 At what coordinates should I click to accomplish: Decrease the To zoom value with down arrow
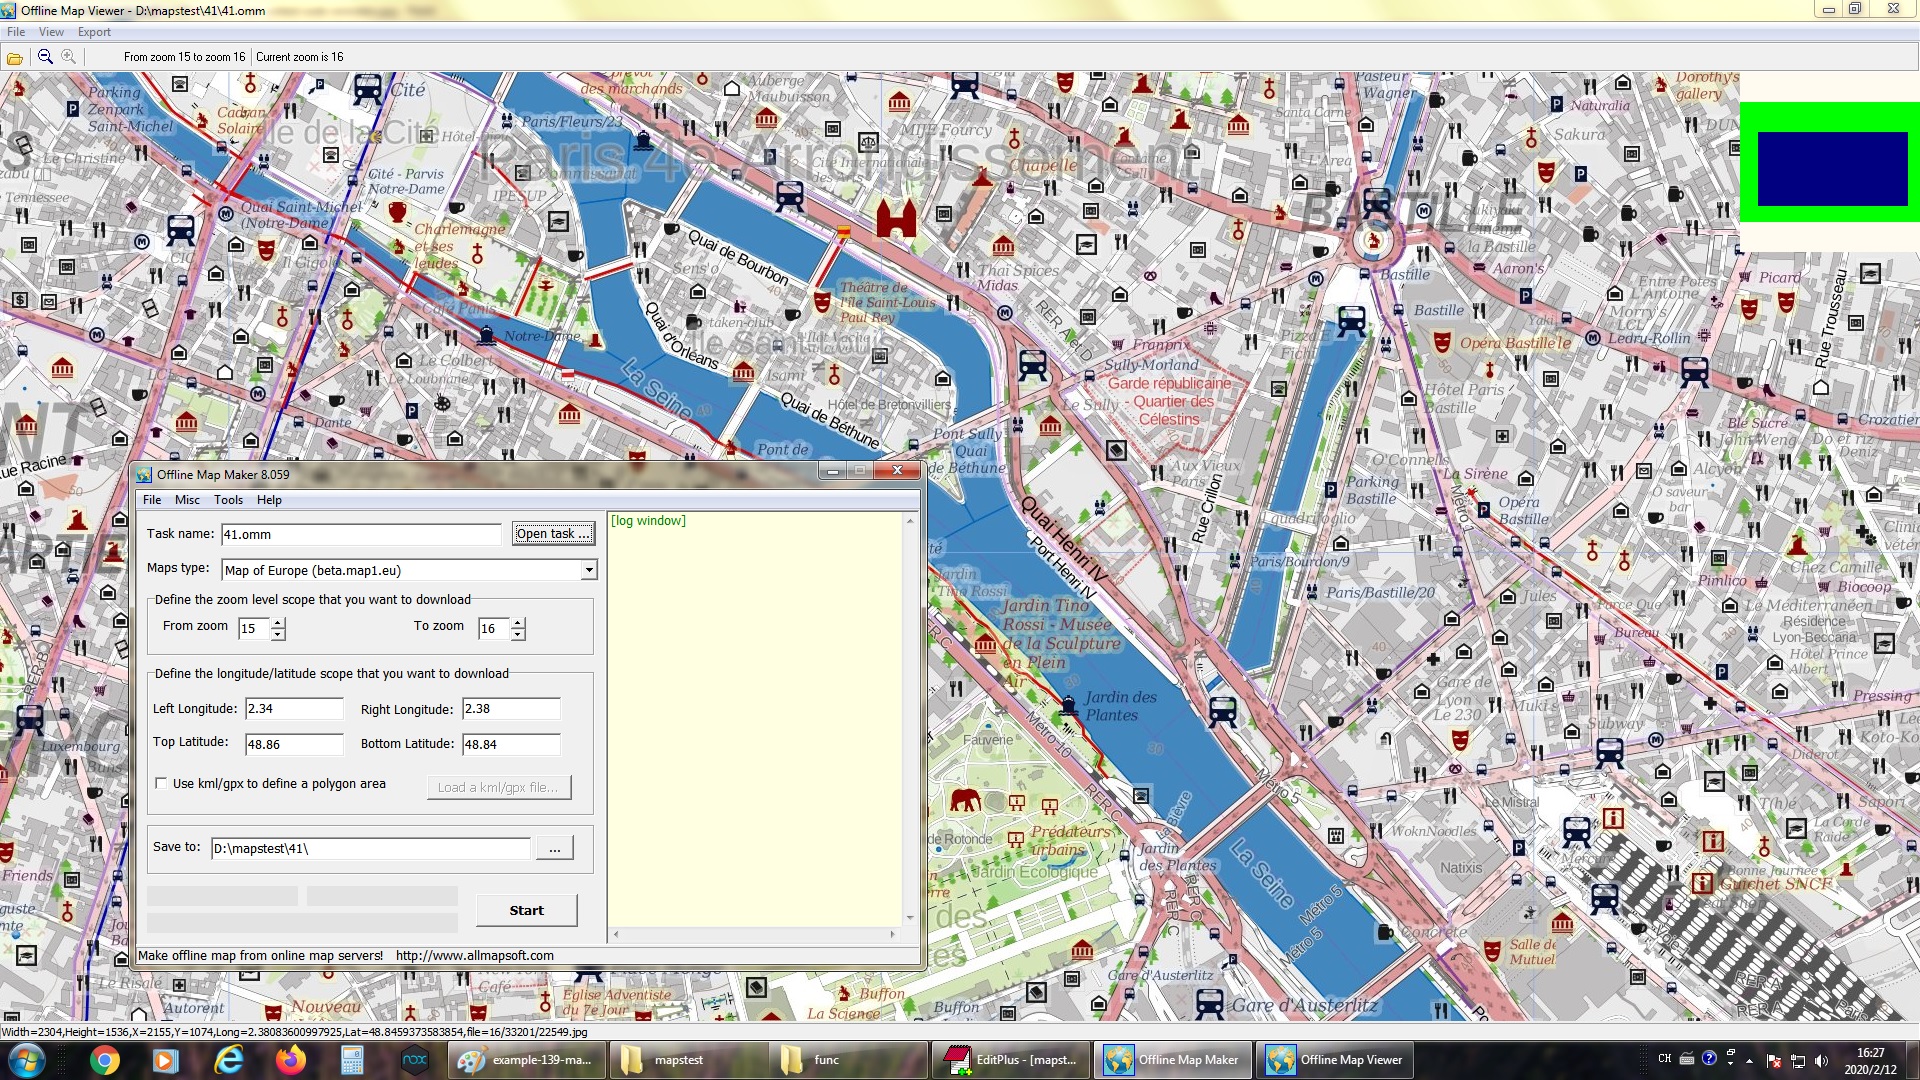click(518, 634)
